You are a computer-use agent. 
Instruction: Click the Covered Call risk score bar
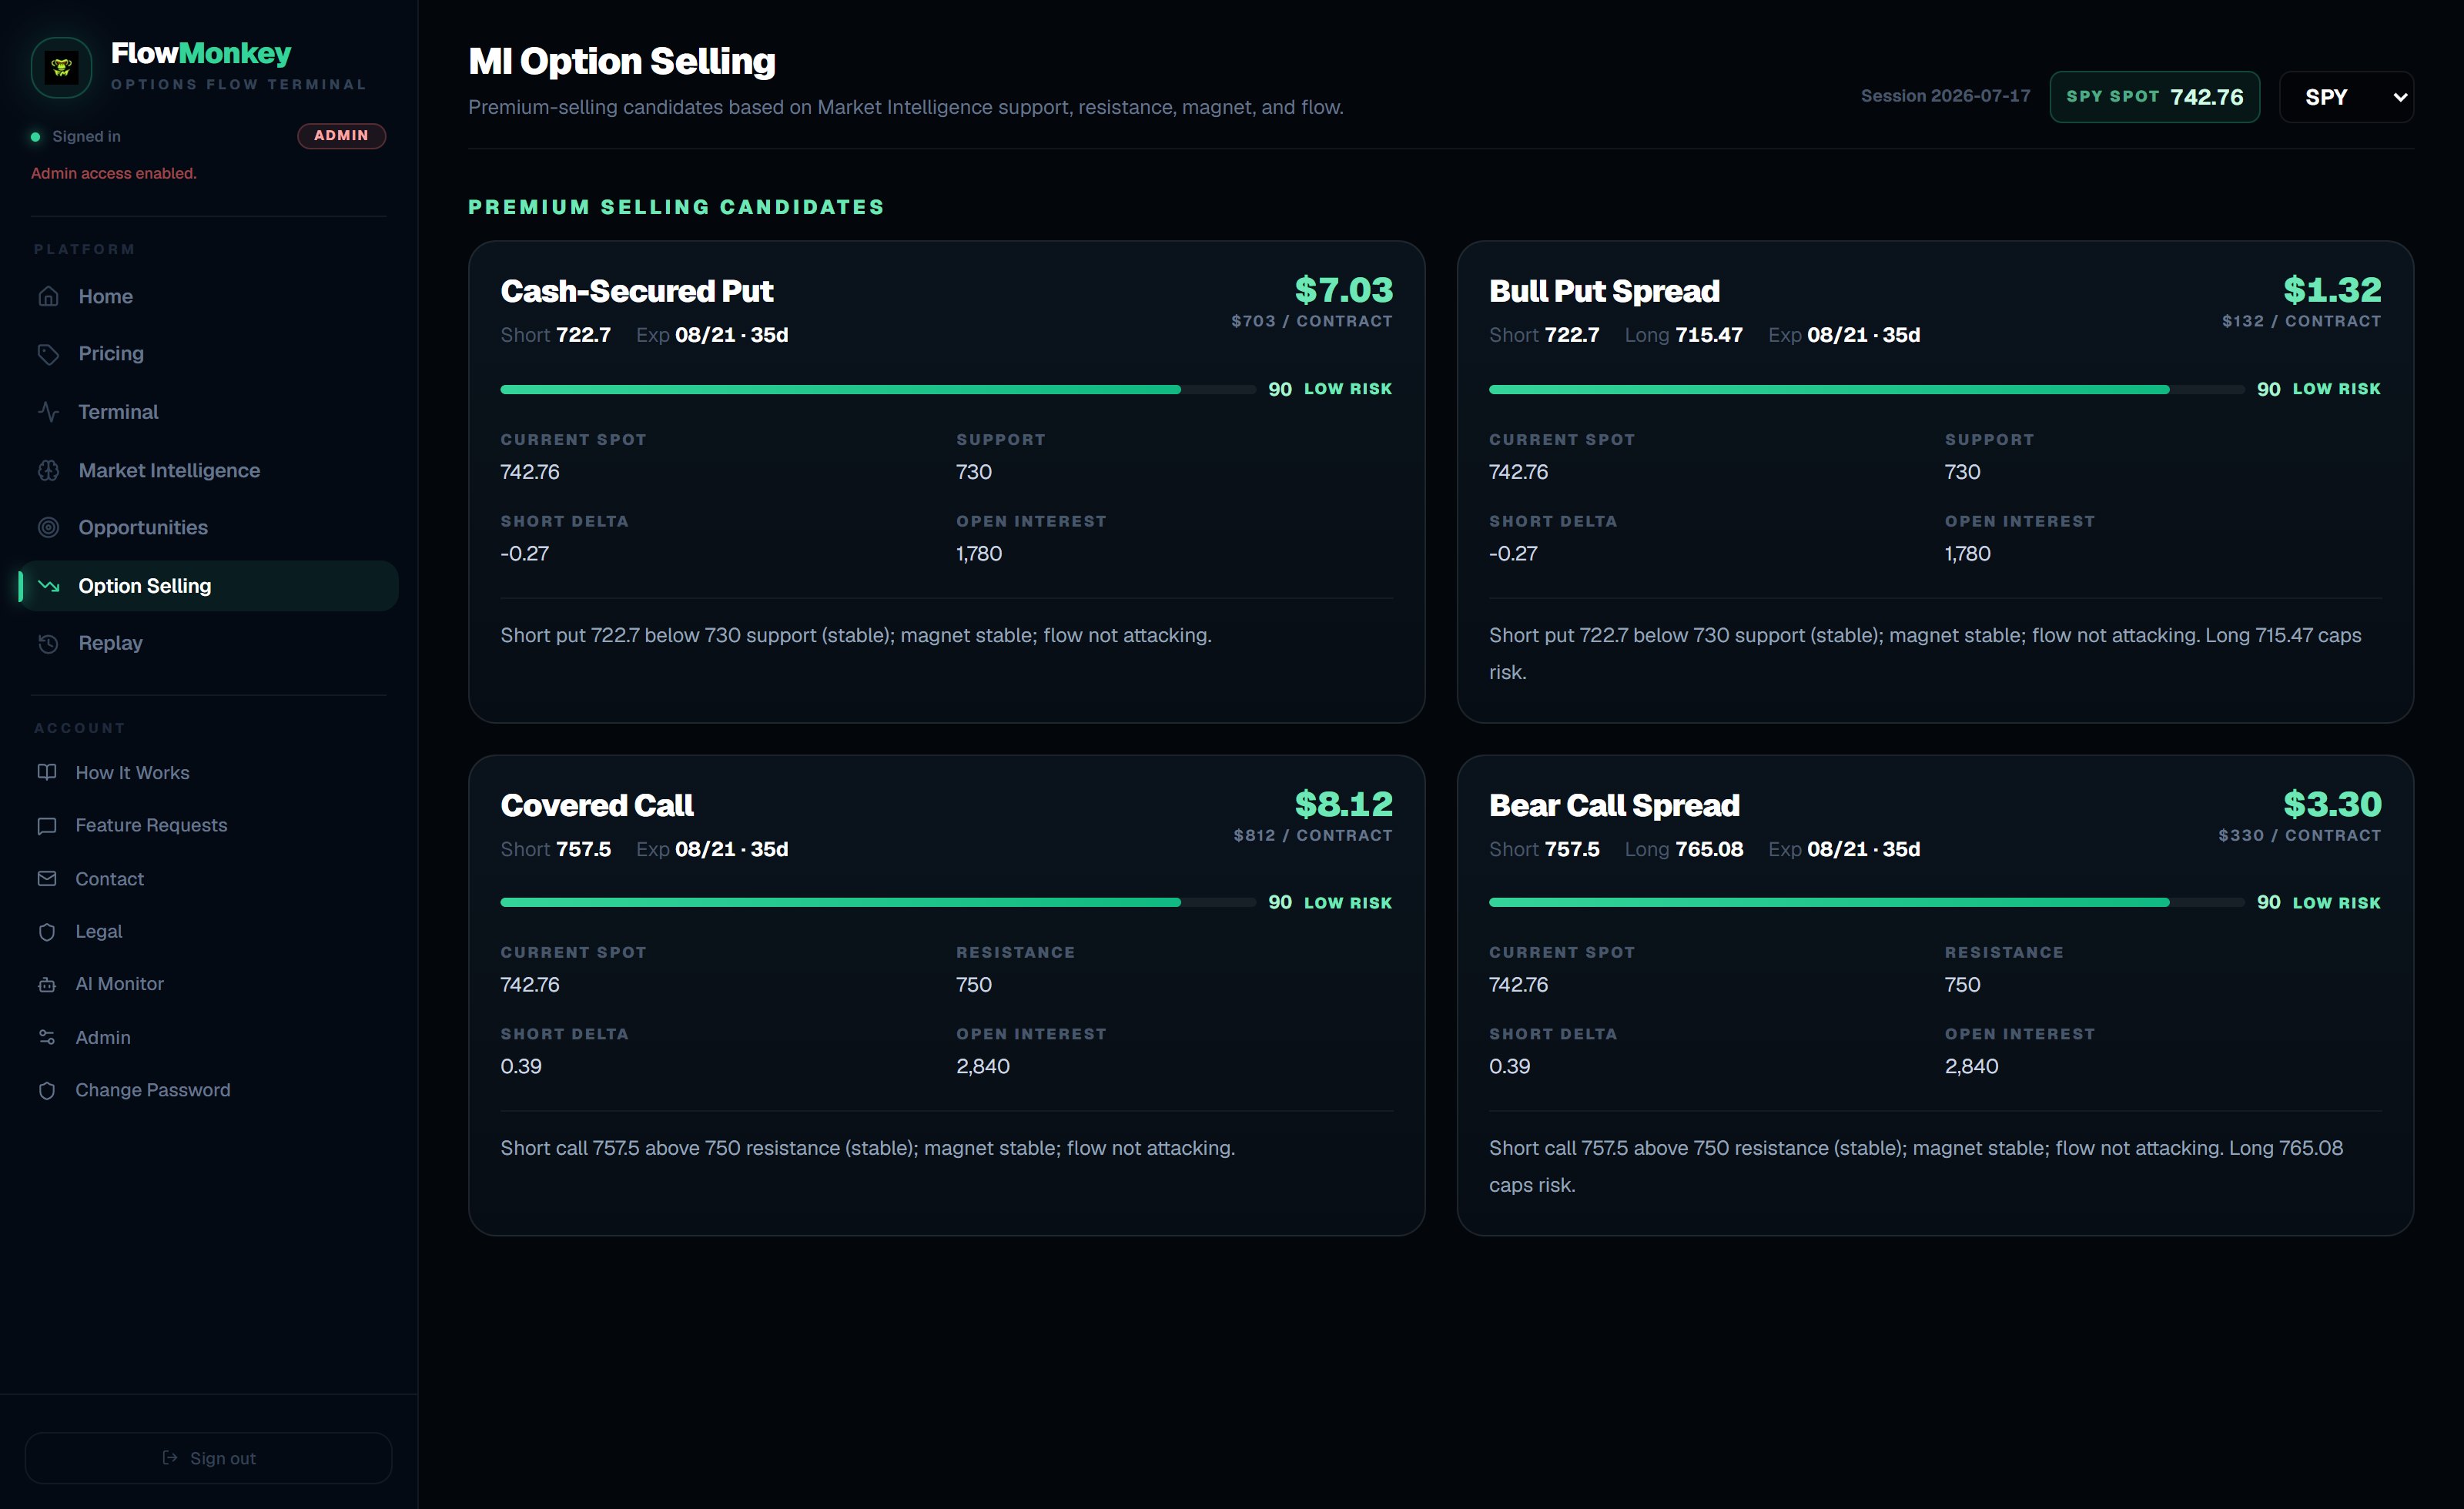pos(878,902)
